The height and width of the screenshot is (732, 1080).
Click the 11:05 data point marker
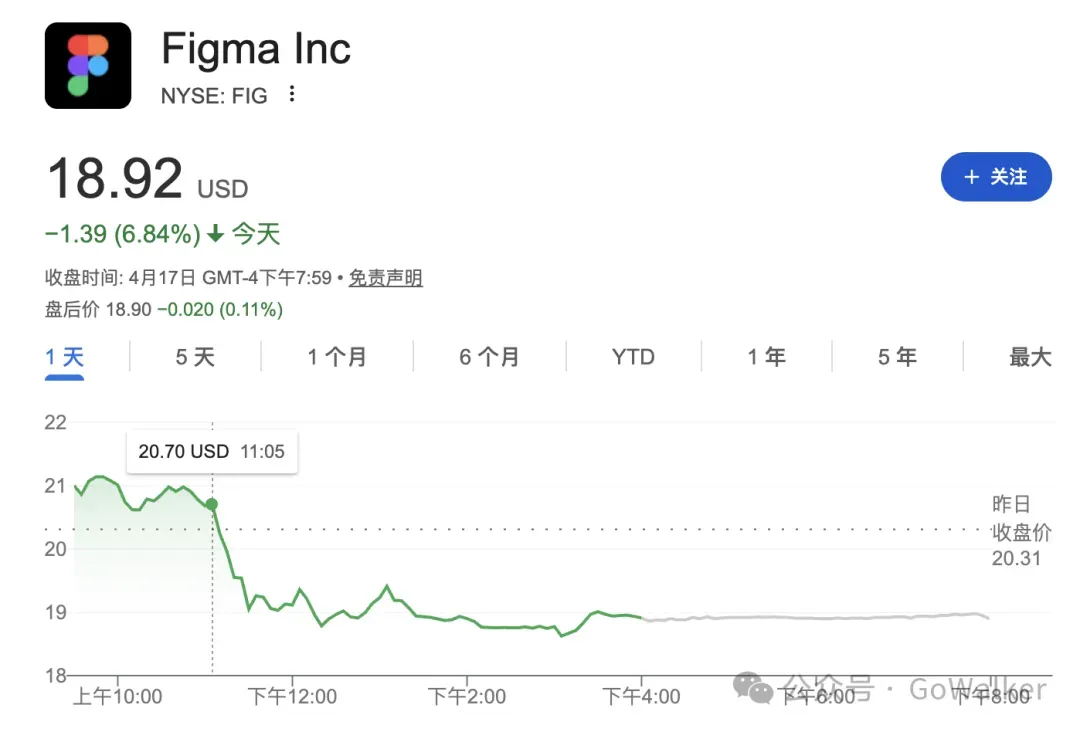coord(211,504)
